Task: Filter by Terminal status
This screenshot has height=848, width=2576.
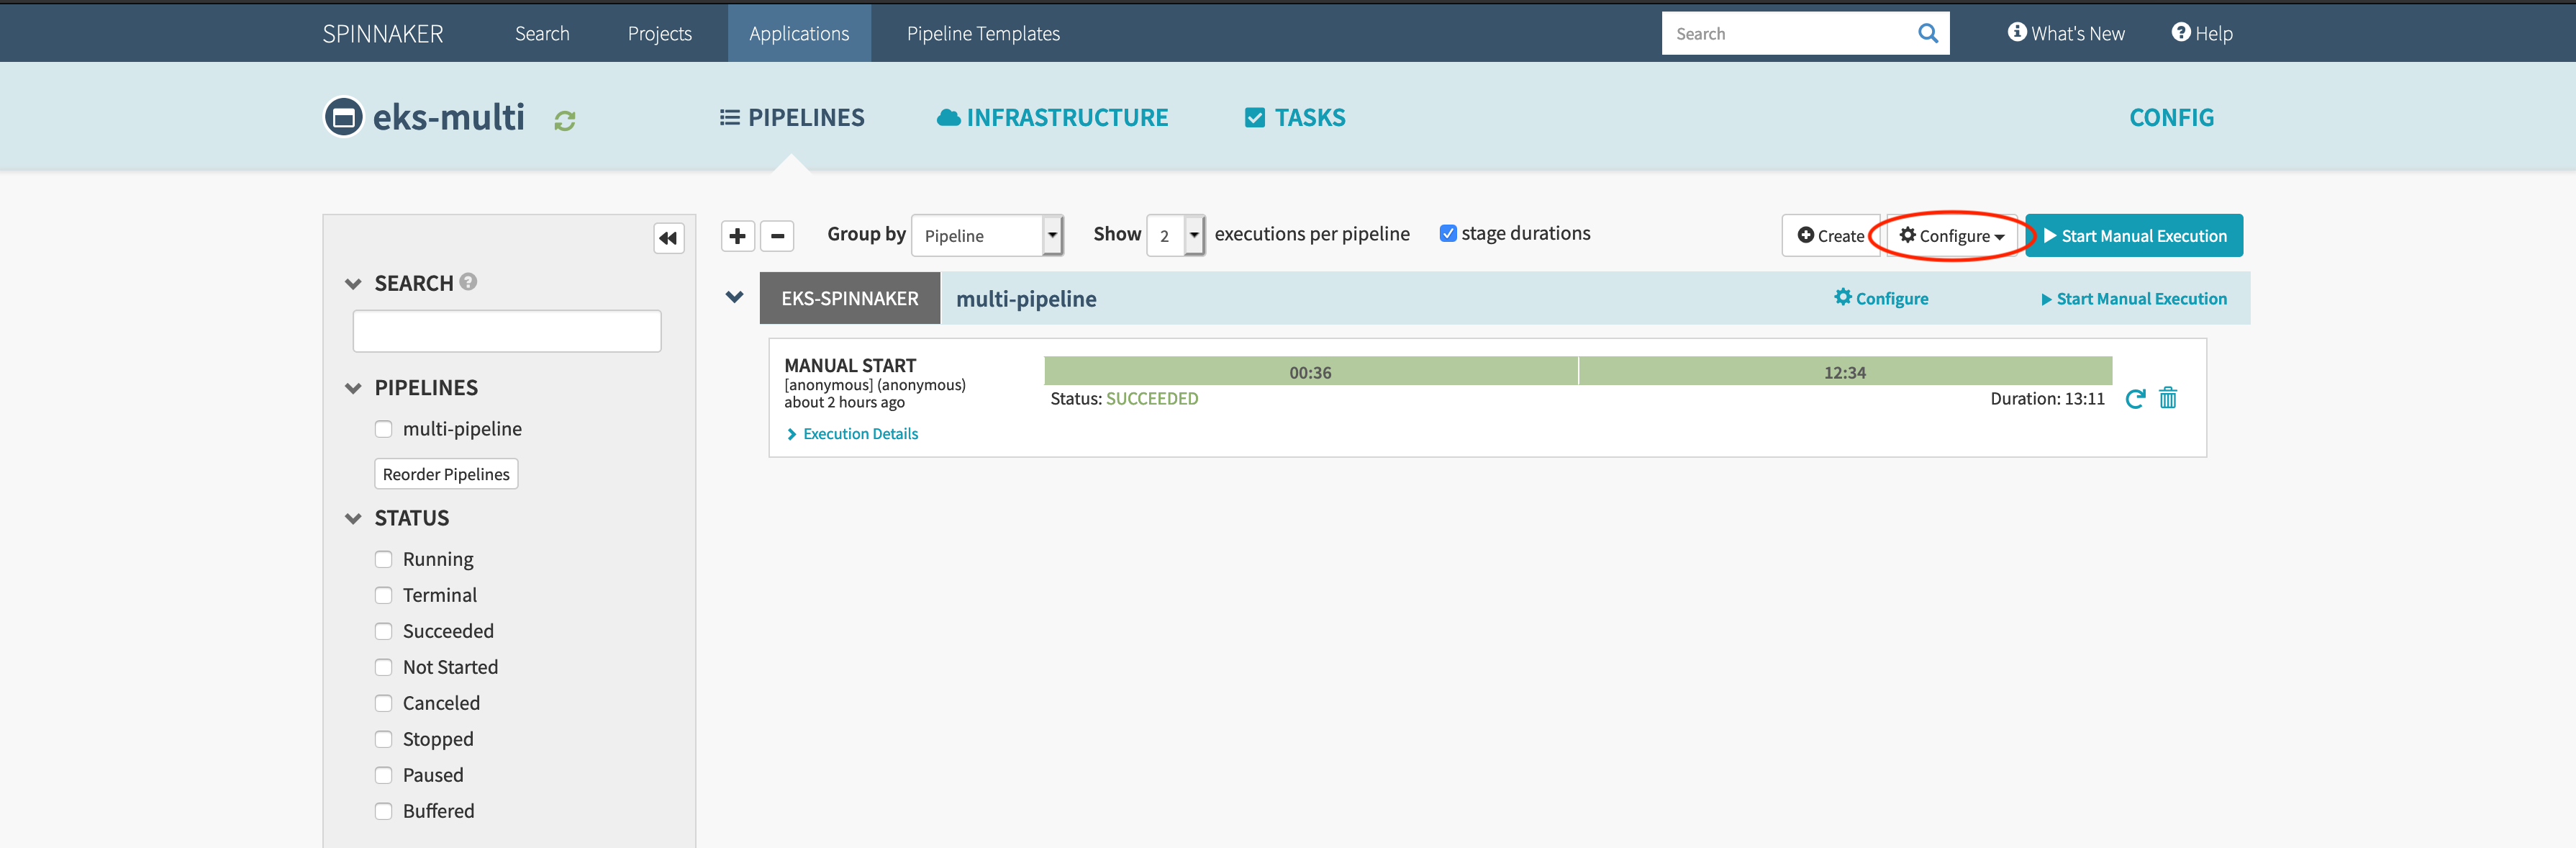Action: [x=383, y=595]
